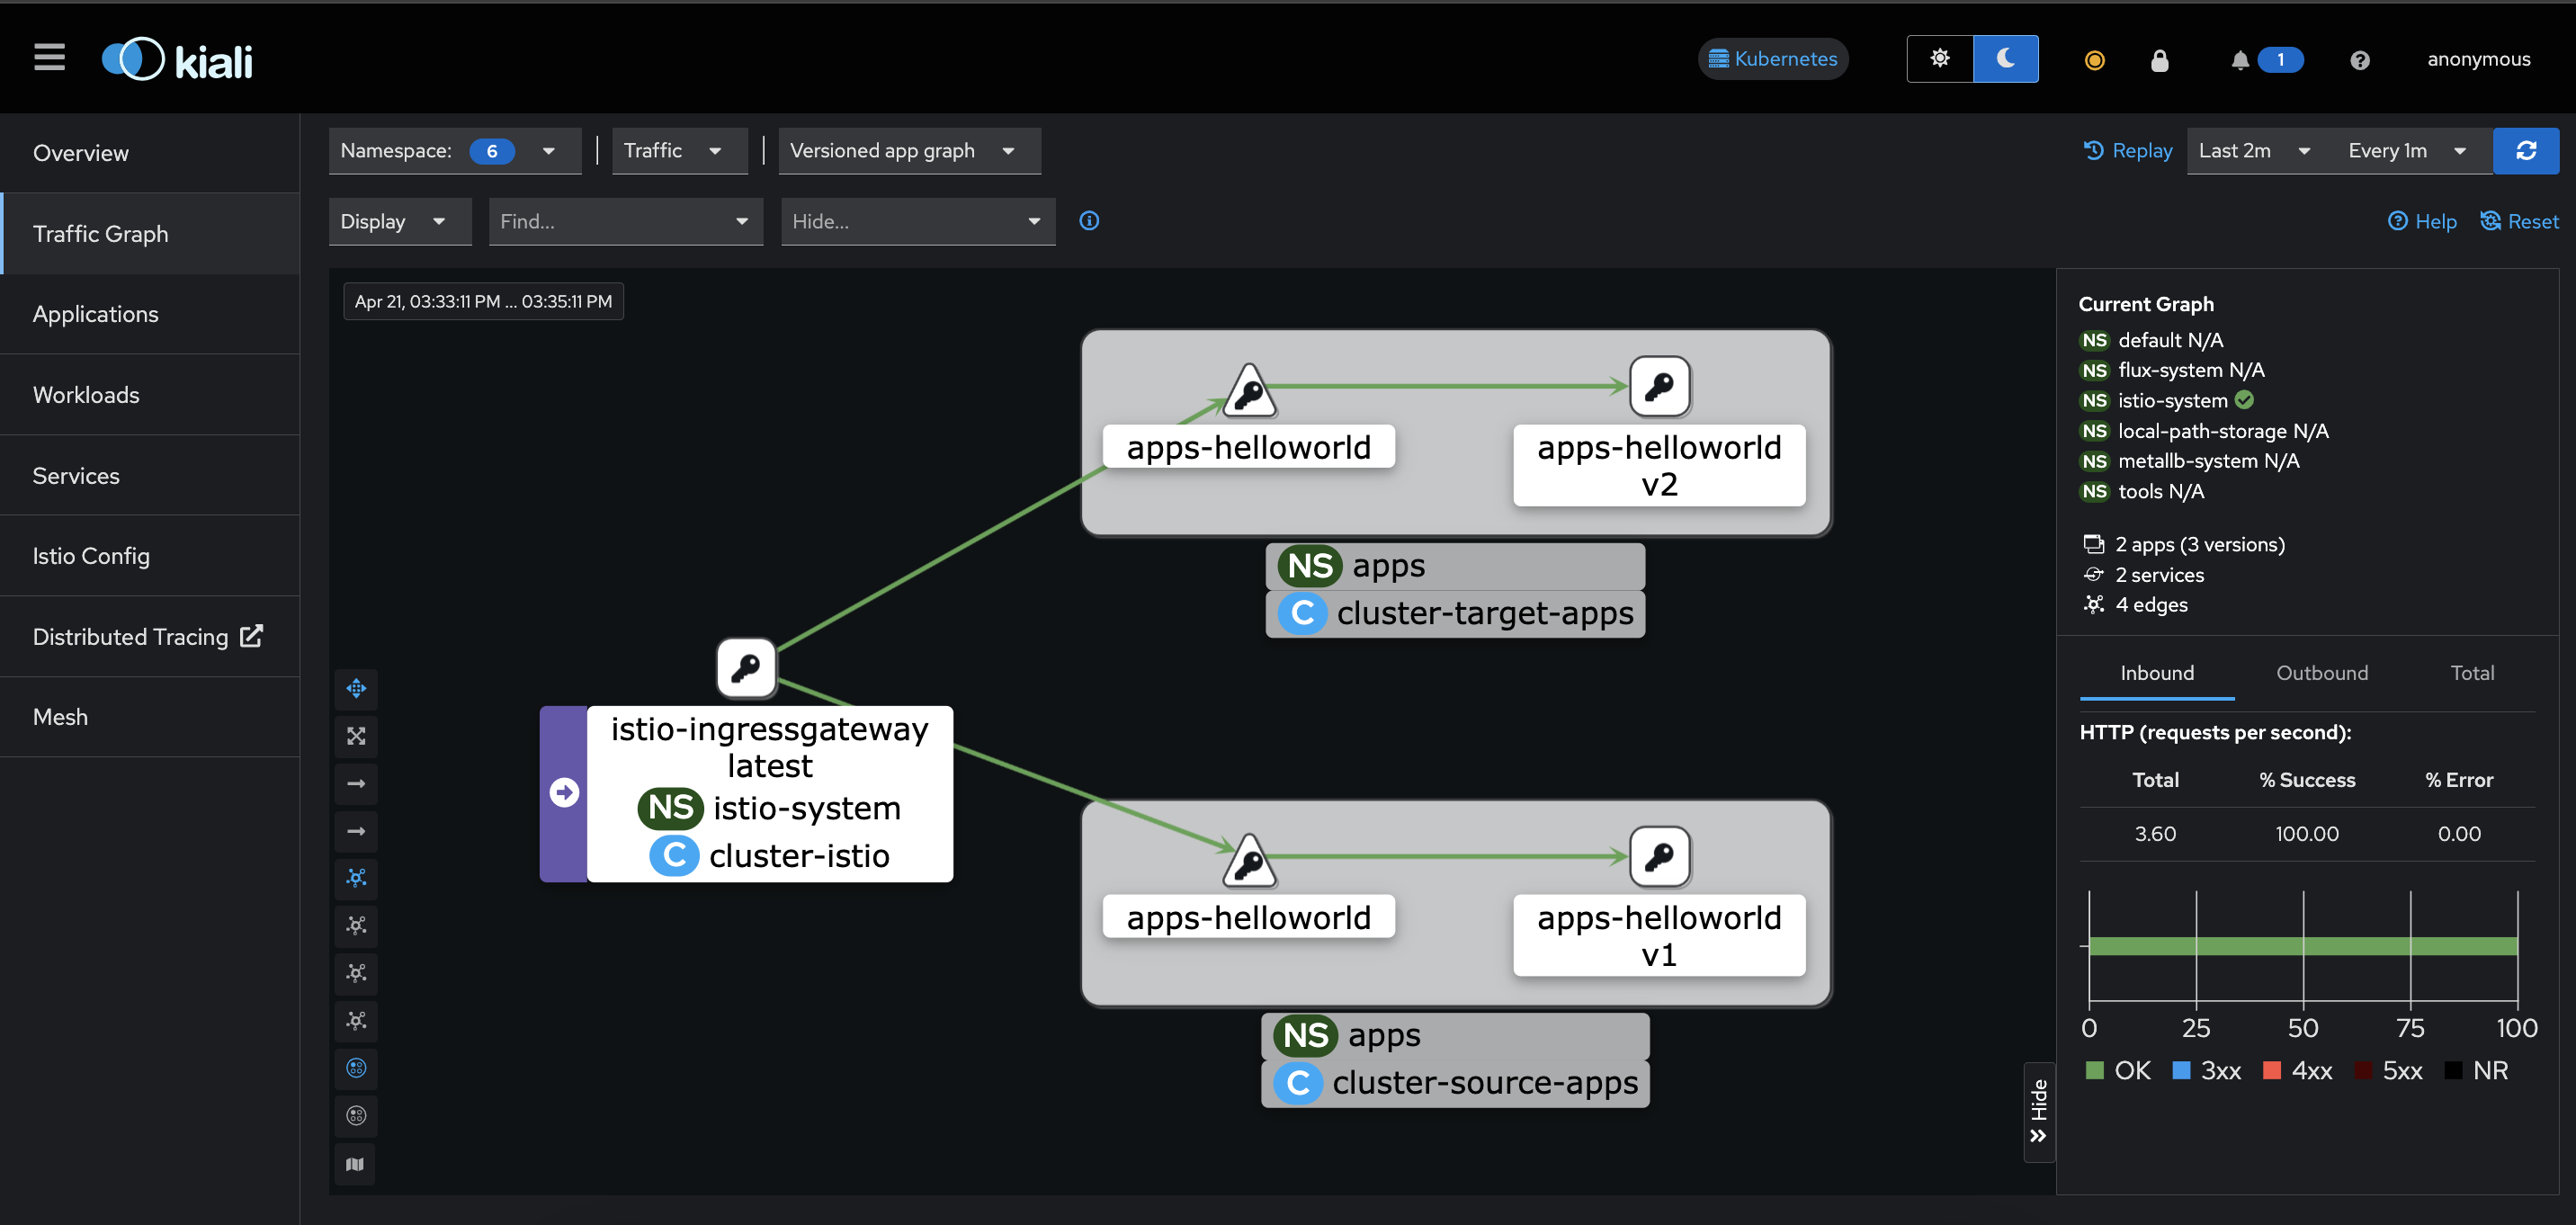Click the hamburger menu icon

pyautogui.click(x=49, y=58)
